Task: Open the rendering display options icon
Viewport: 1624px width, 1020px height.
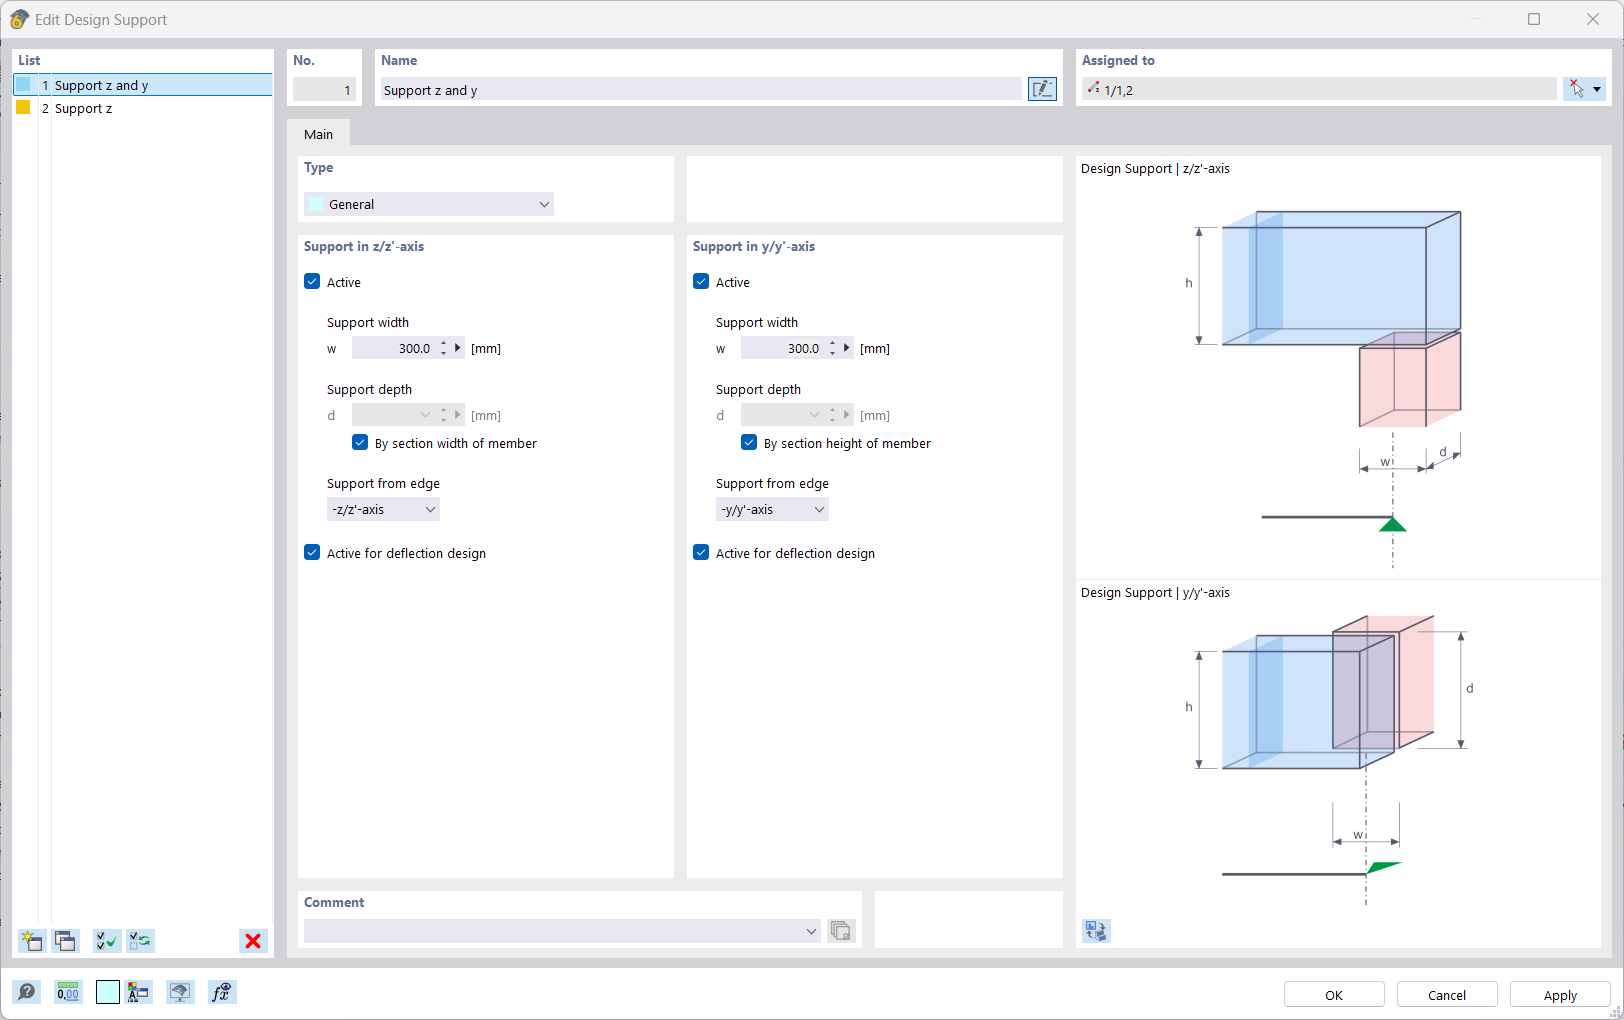Action: tap(180, 991)
